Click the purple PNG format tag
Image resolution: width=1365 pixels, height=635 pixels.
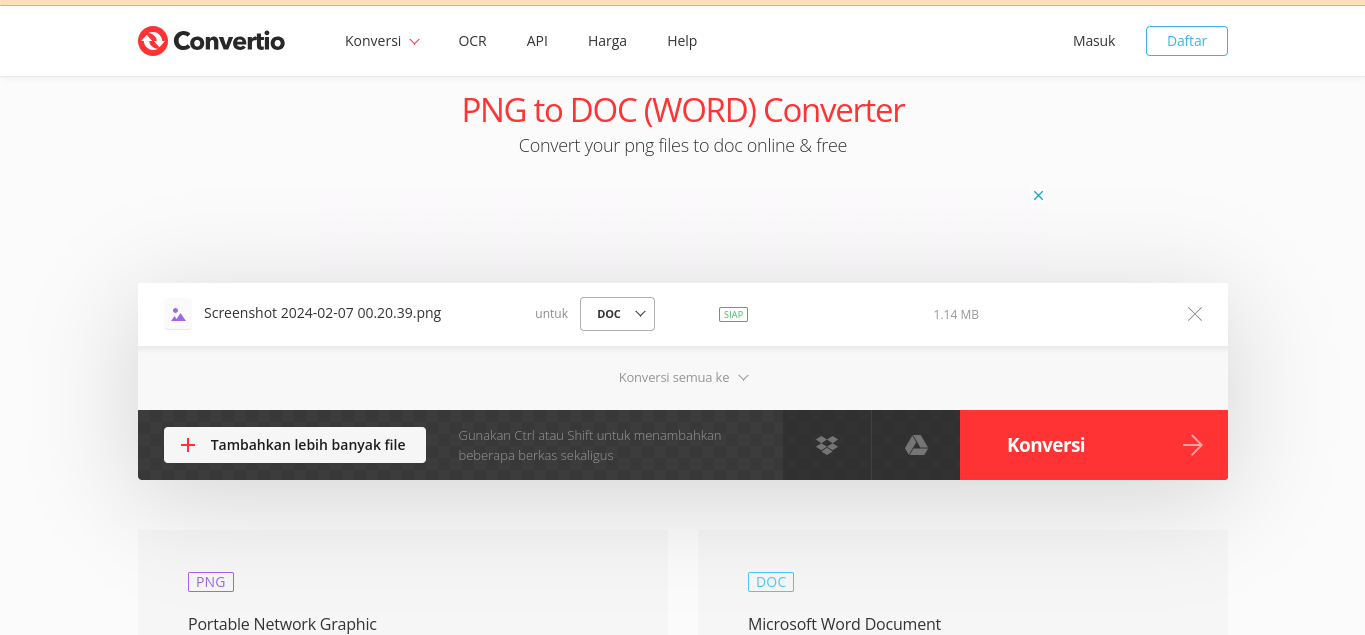[x=211, y=582]
